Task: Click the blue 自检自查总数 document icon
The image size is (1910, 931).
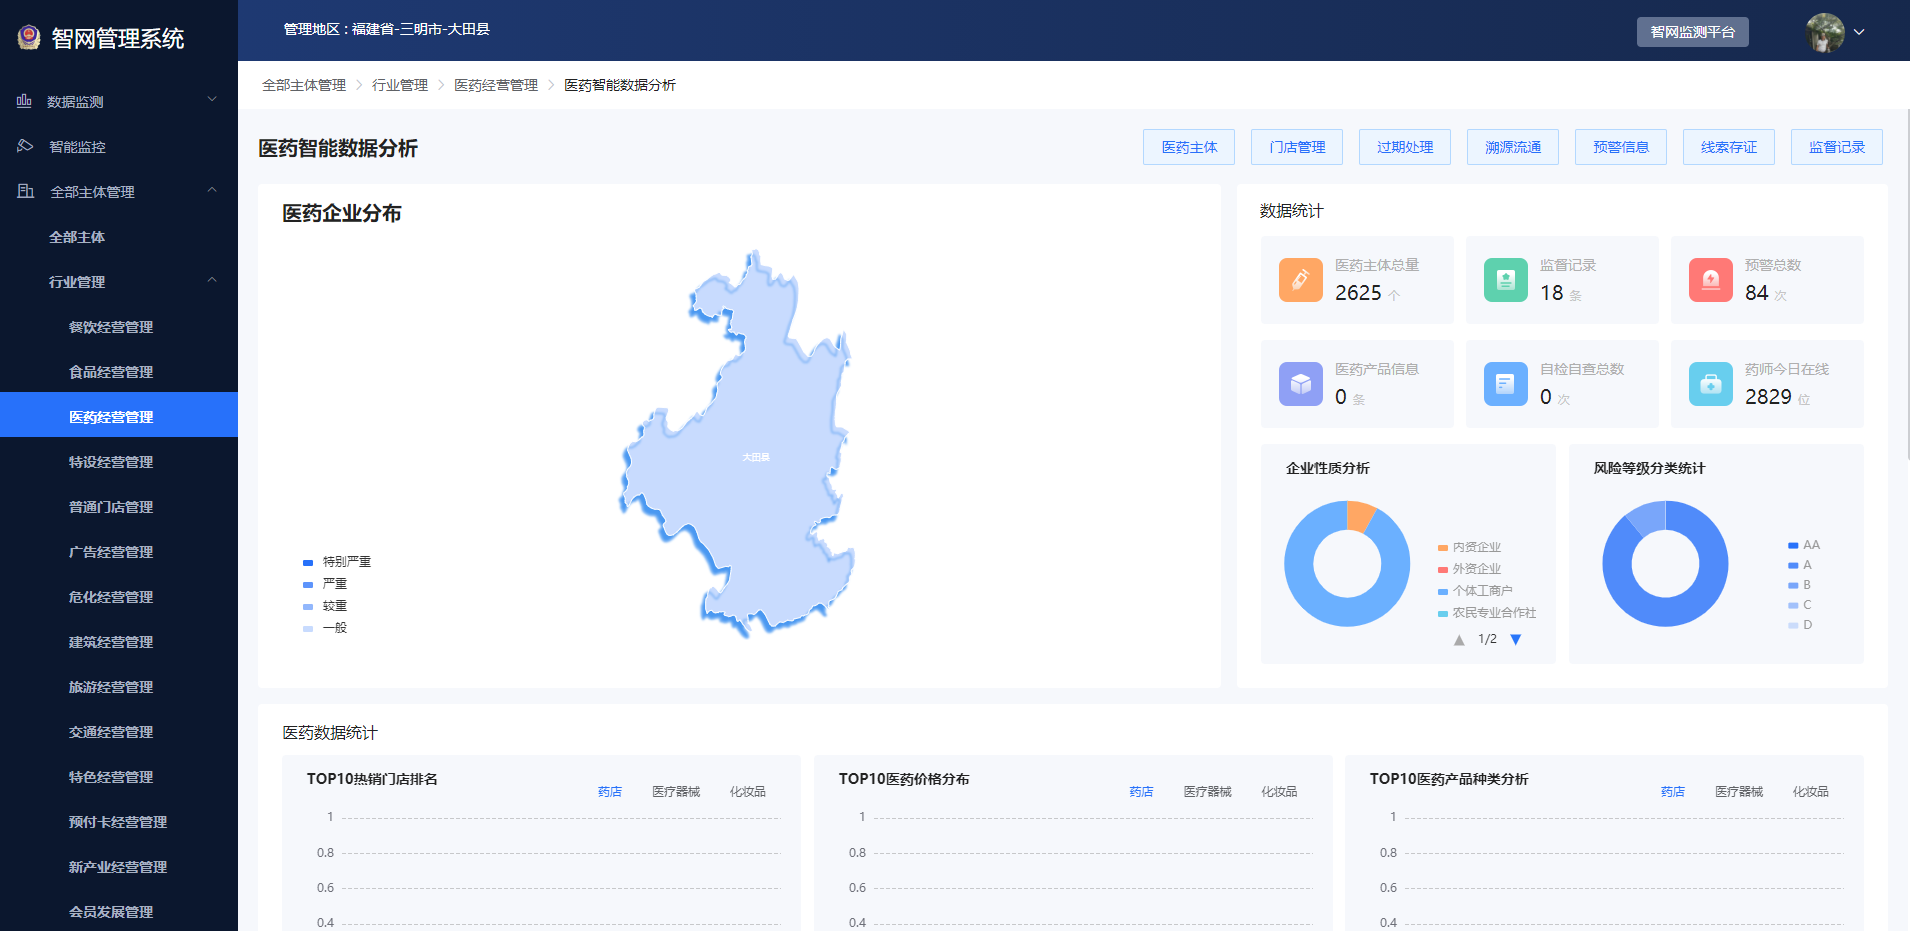Action: point(1505,384)
